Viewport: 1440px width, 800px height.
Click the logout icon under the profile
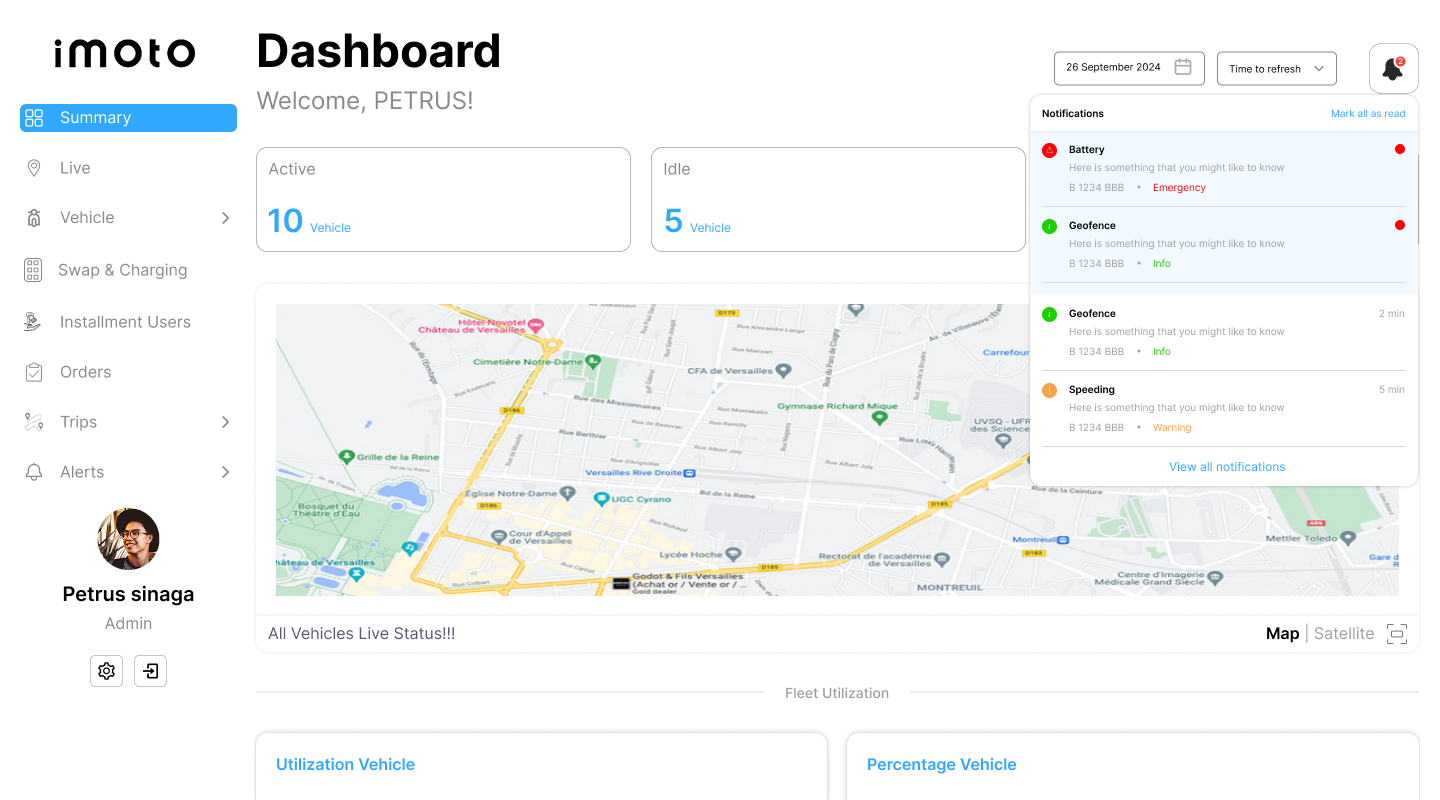coord(150,670)
